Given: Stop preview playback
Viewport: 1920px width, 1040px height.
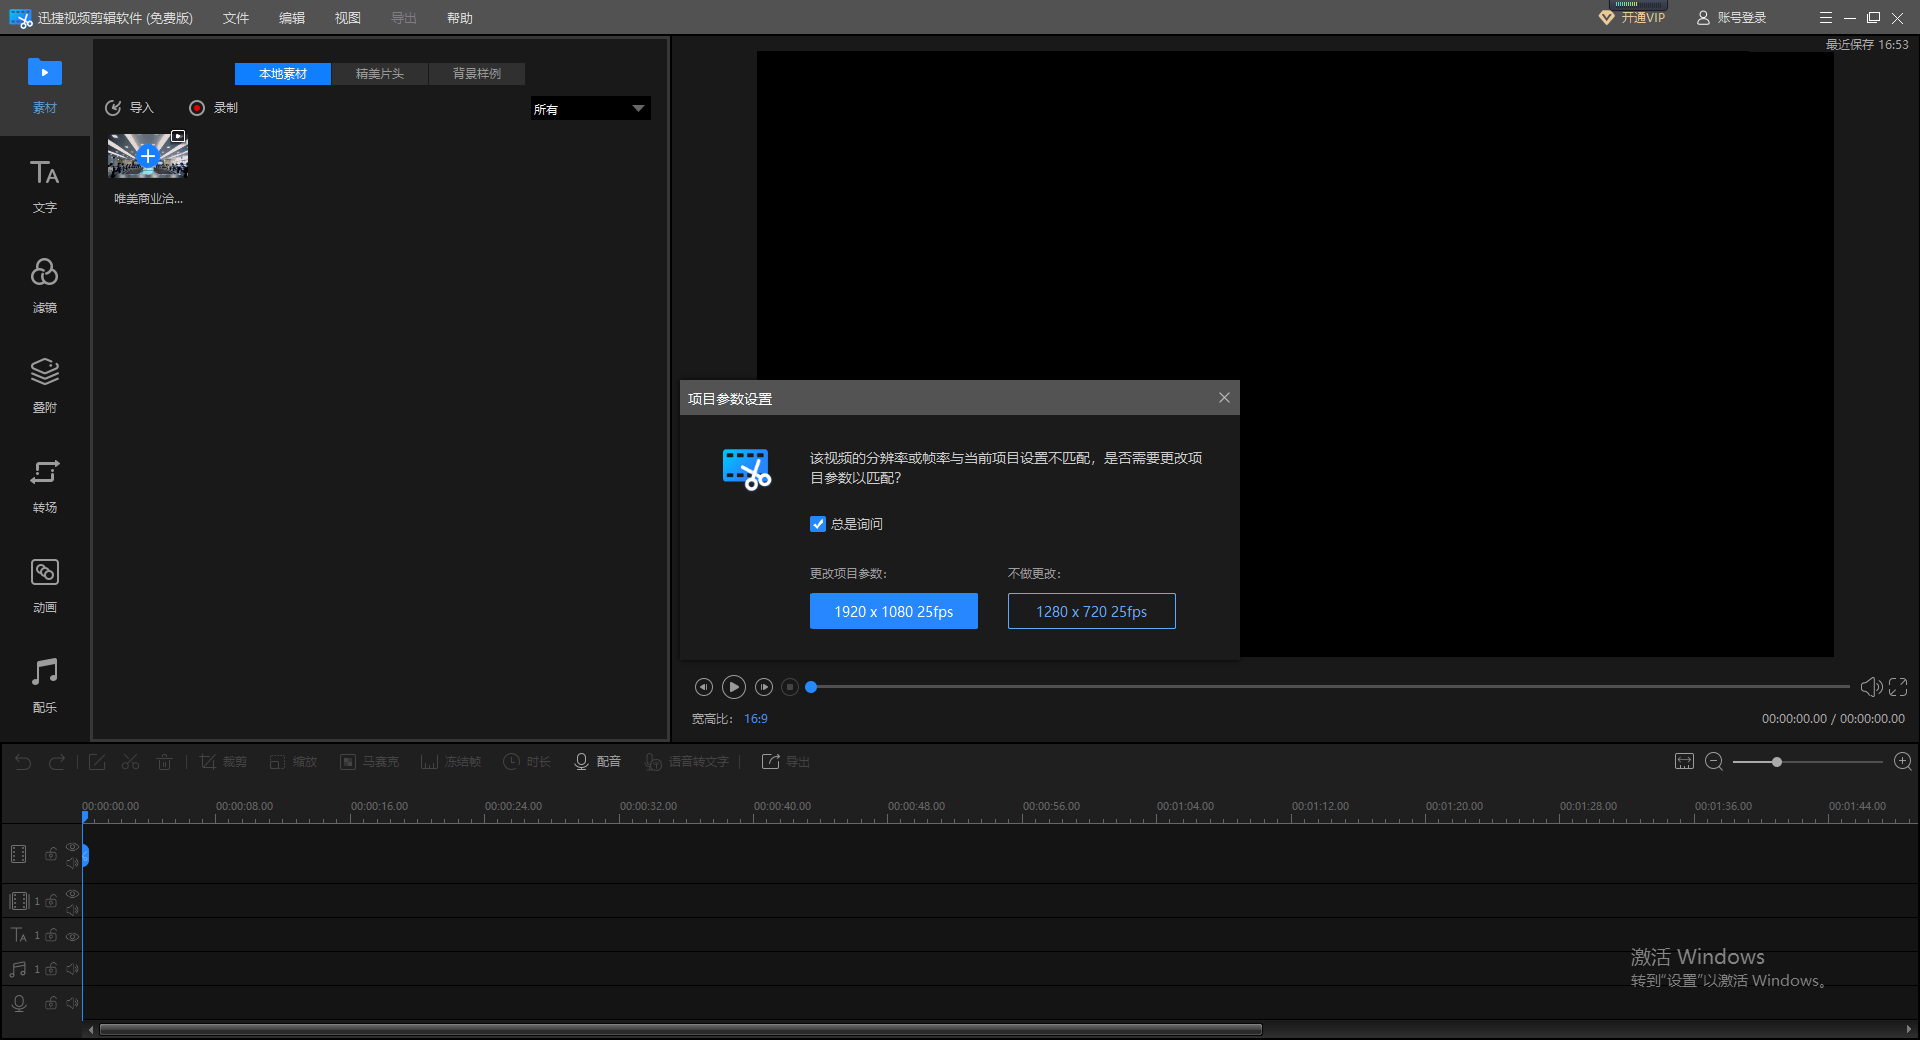Looking at the screenshot, I should pos(790,687).
